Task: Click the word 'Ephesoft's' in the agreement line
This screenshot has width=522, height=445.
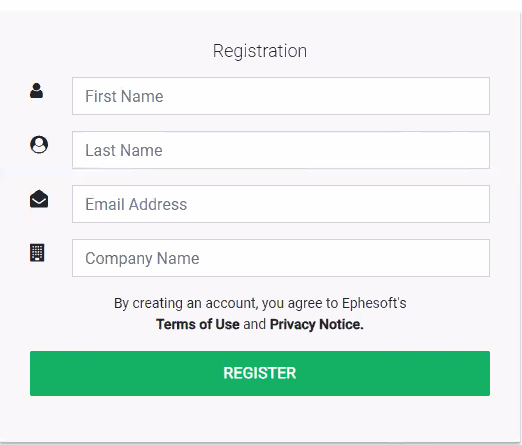Action: (374, 303)
